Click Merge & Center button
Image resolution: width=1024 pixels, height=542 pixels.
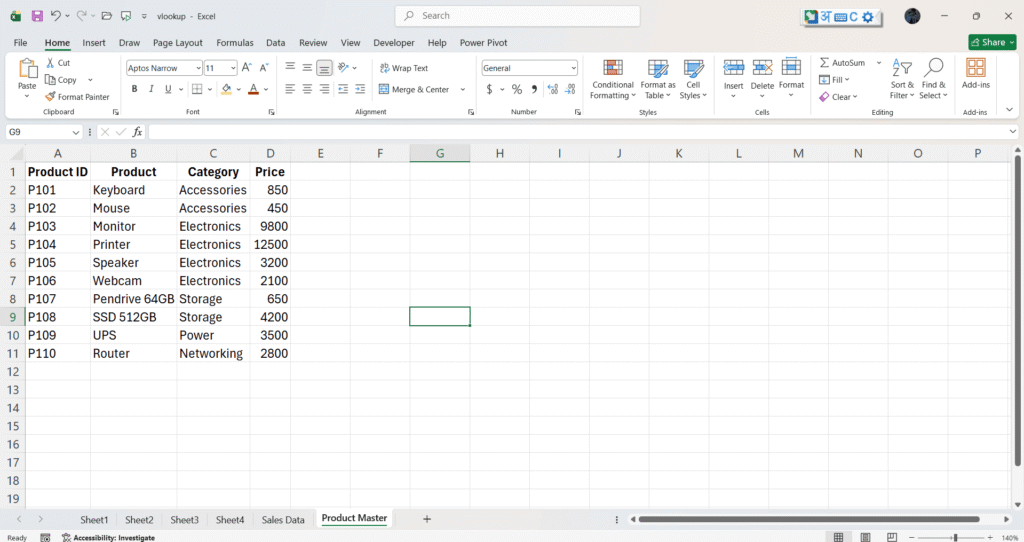click(x=415, y=89)
